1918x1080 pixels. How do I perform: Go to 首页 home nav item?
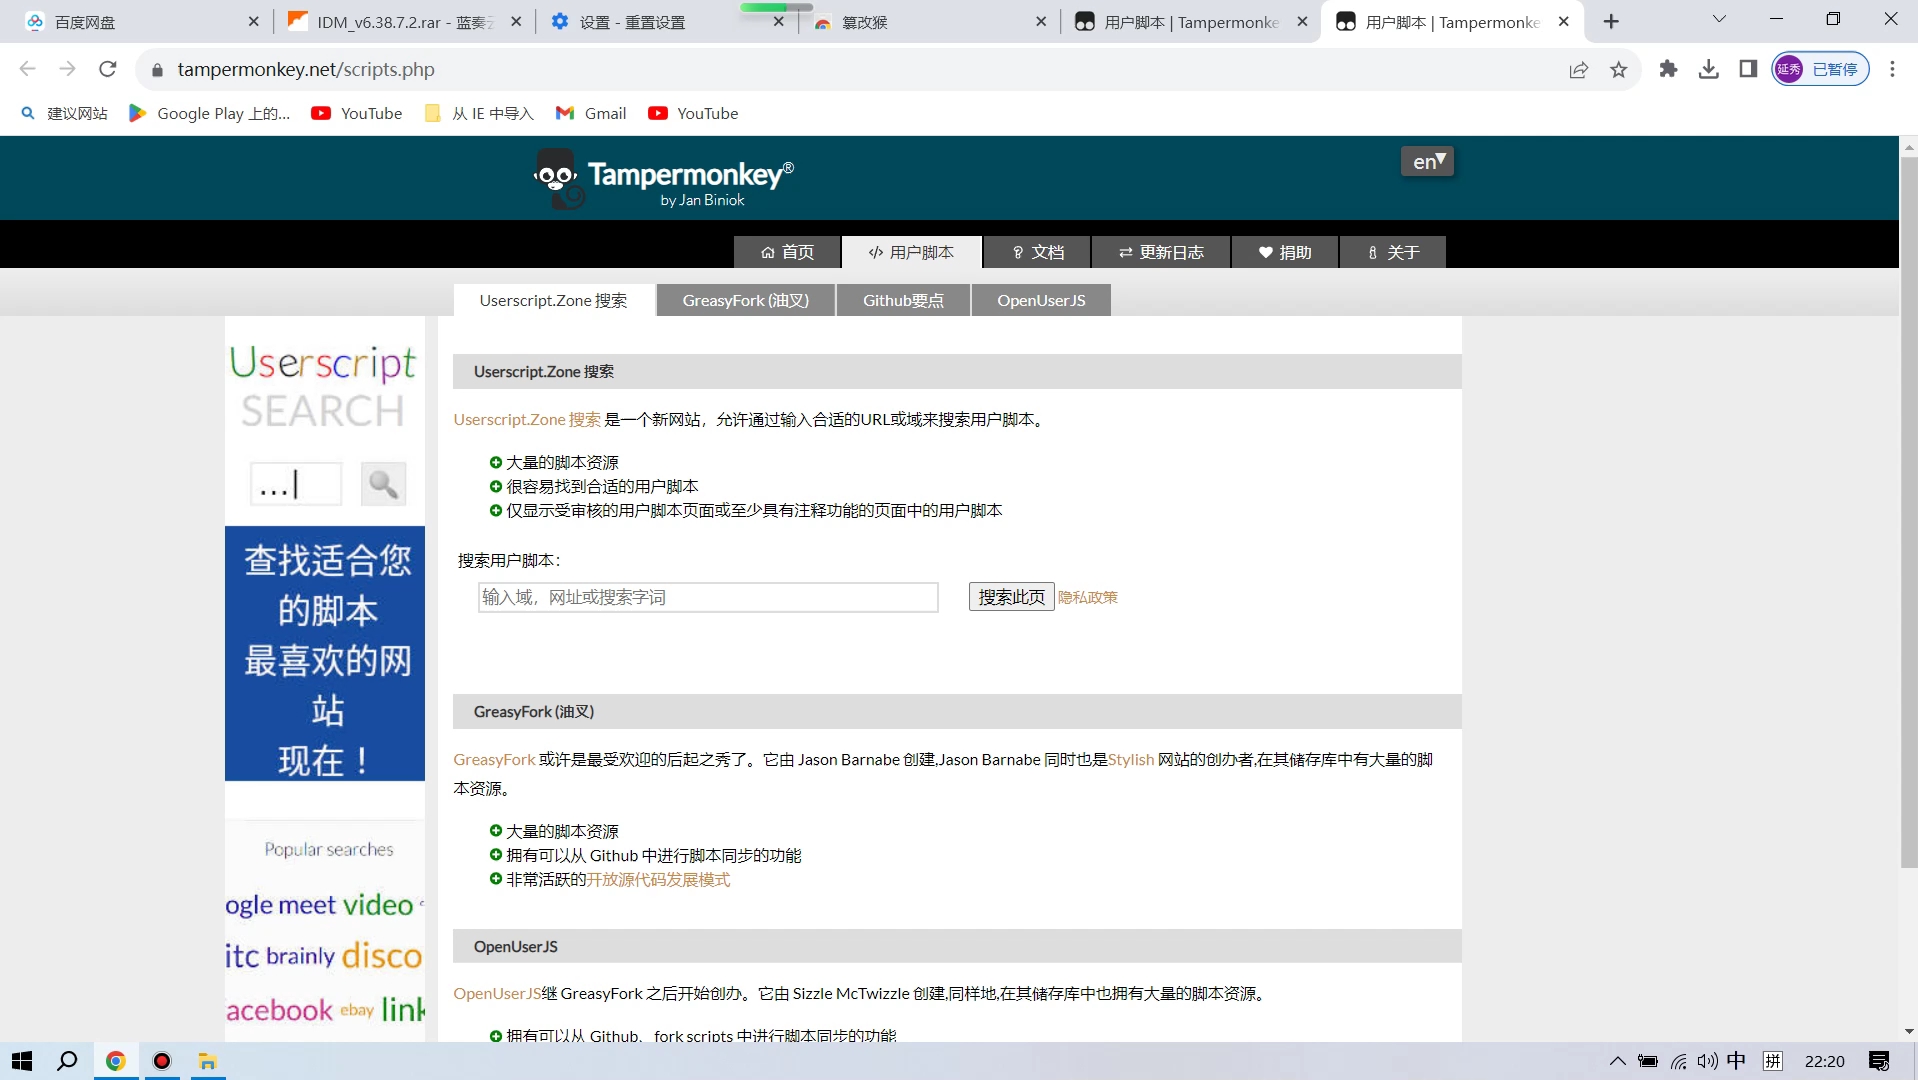tap(787, 252)
